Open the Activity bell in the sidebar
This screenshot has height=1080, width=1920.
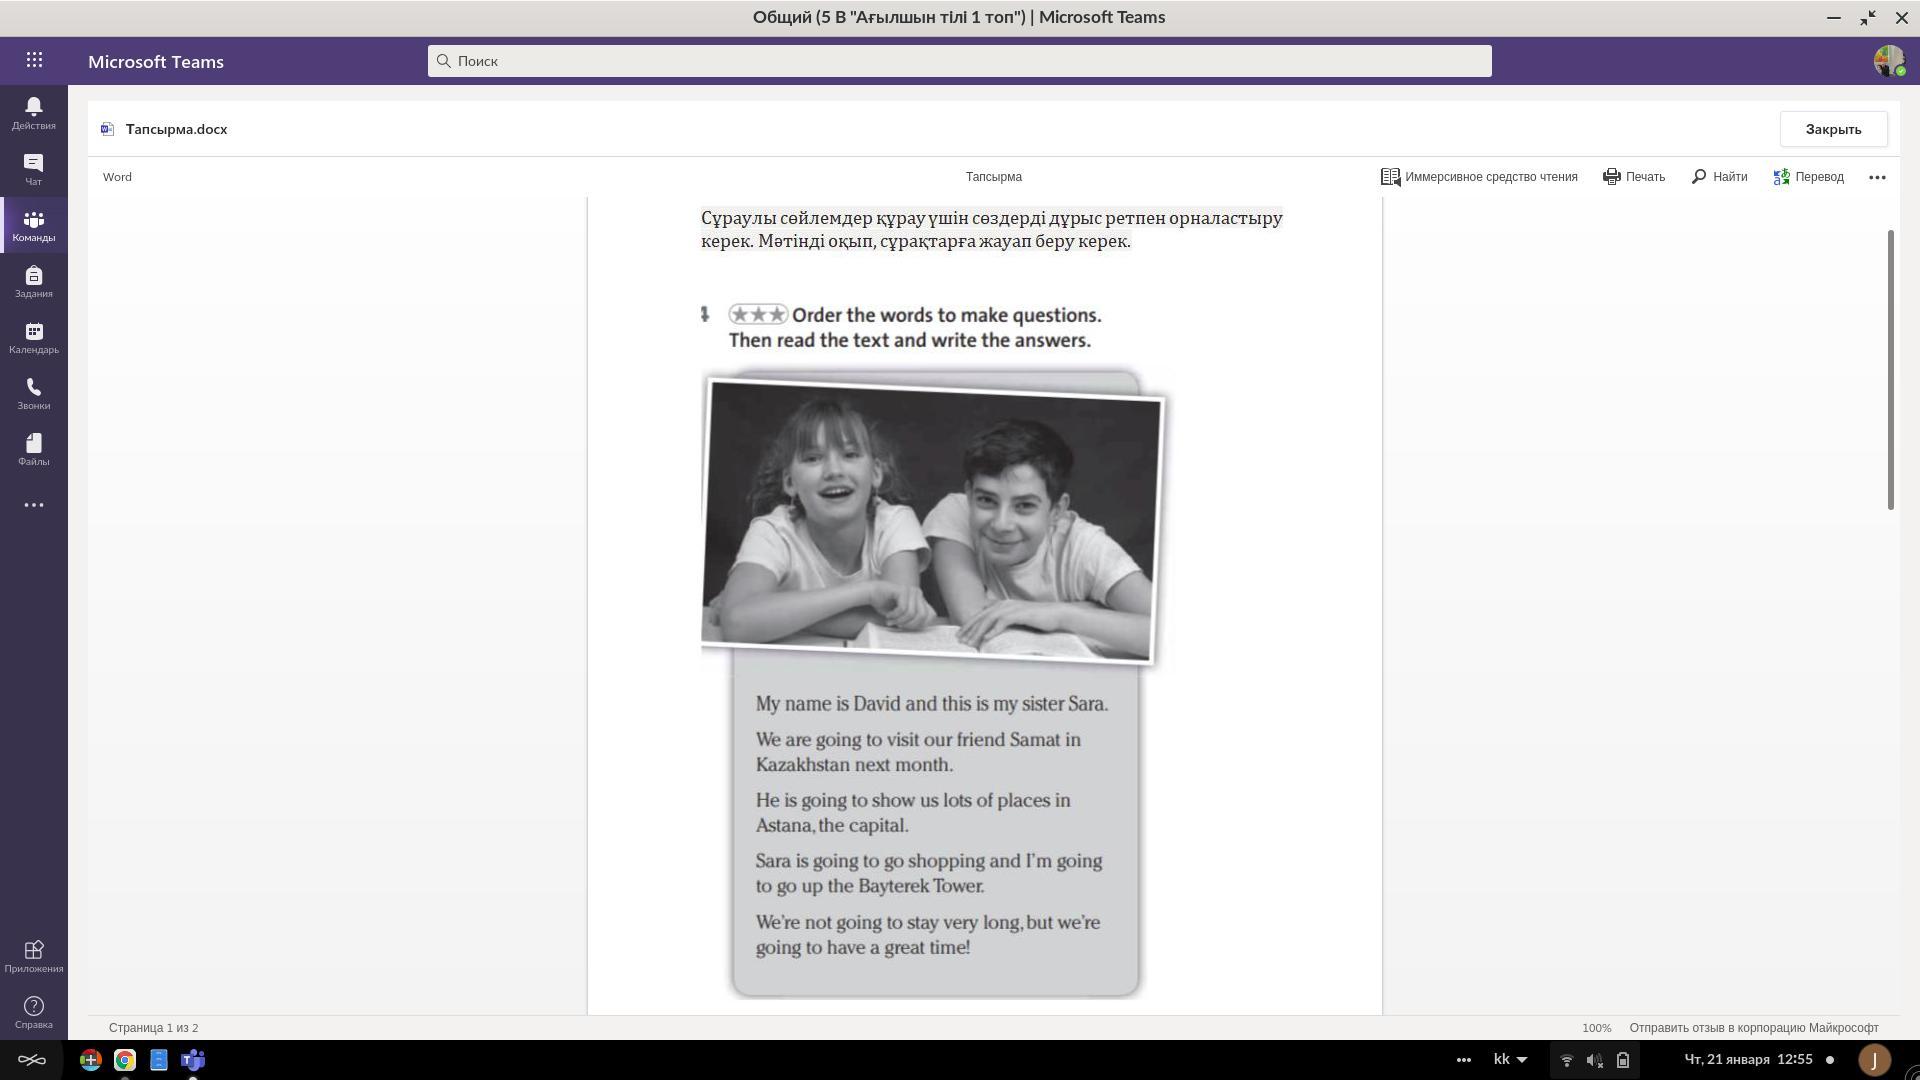(x=33, y=113)
